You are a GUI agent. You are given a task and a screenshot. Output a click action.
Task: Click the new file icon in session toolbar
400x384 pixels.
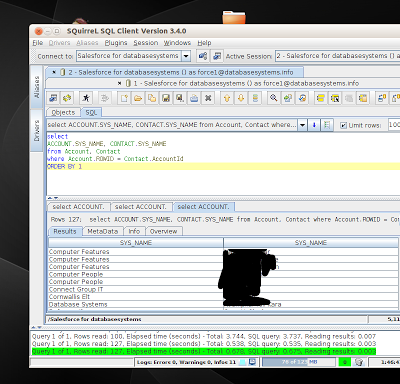click(124, 98)
